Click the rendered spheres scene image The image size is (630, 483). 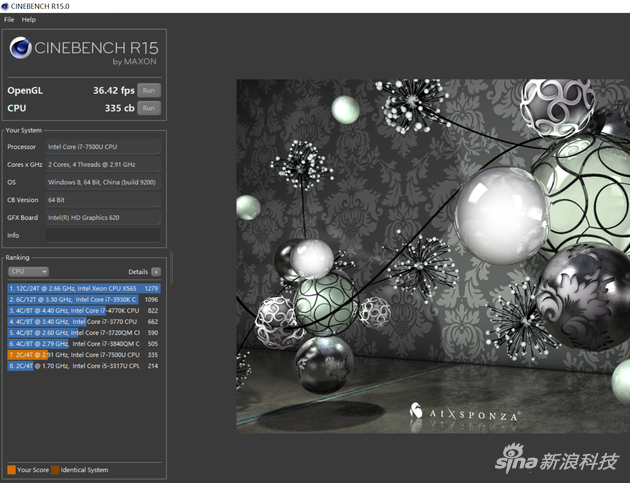pos(433,256)
